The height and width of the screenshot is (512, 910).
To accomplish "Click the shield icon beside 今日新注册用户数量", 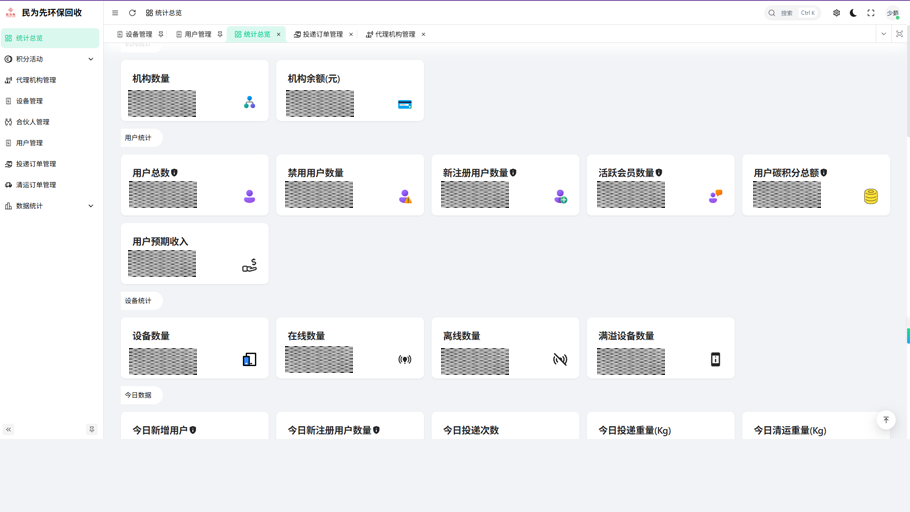I will point(376,430).
